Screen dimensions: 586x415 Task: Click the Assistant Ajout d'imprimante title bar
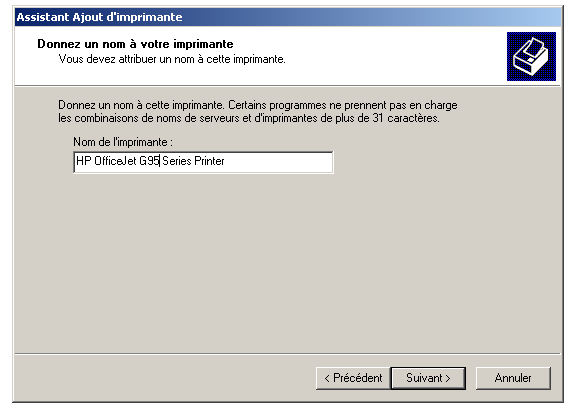288,17
